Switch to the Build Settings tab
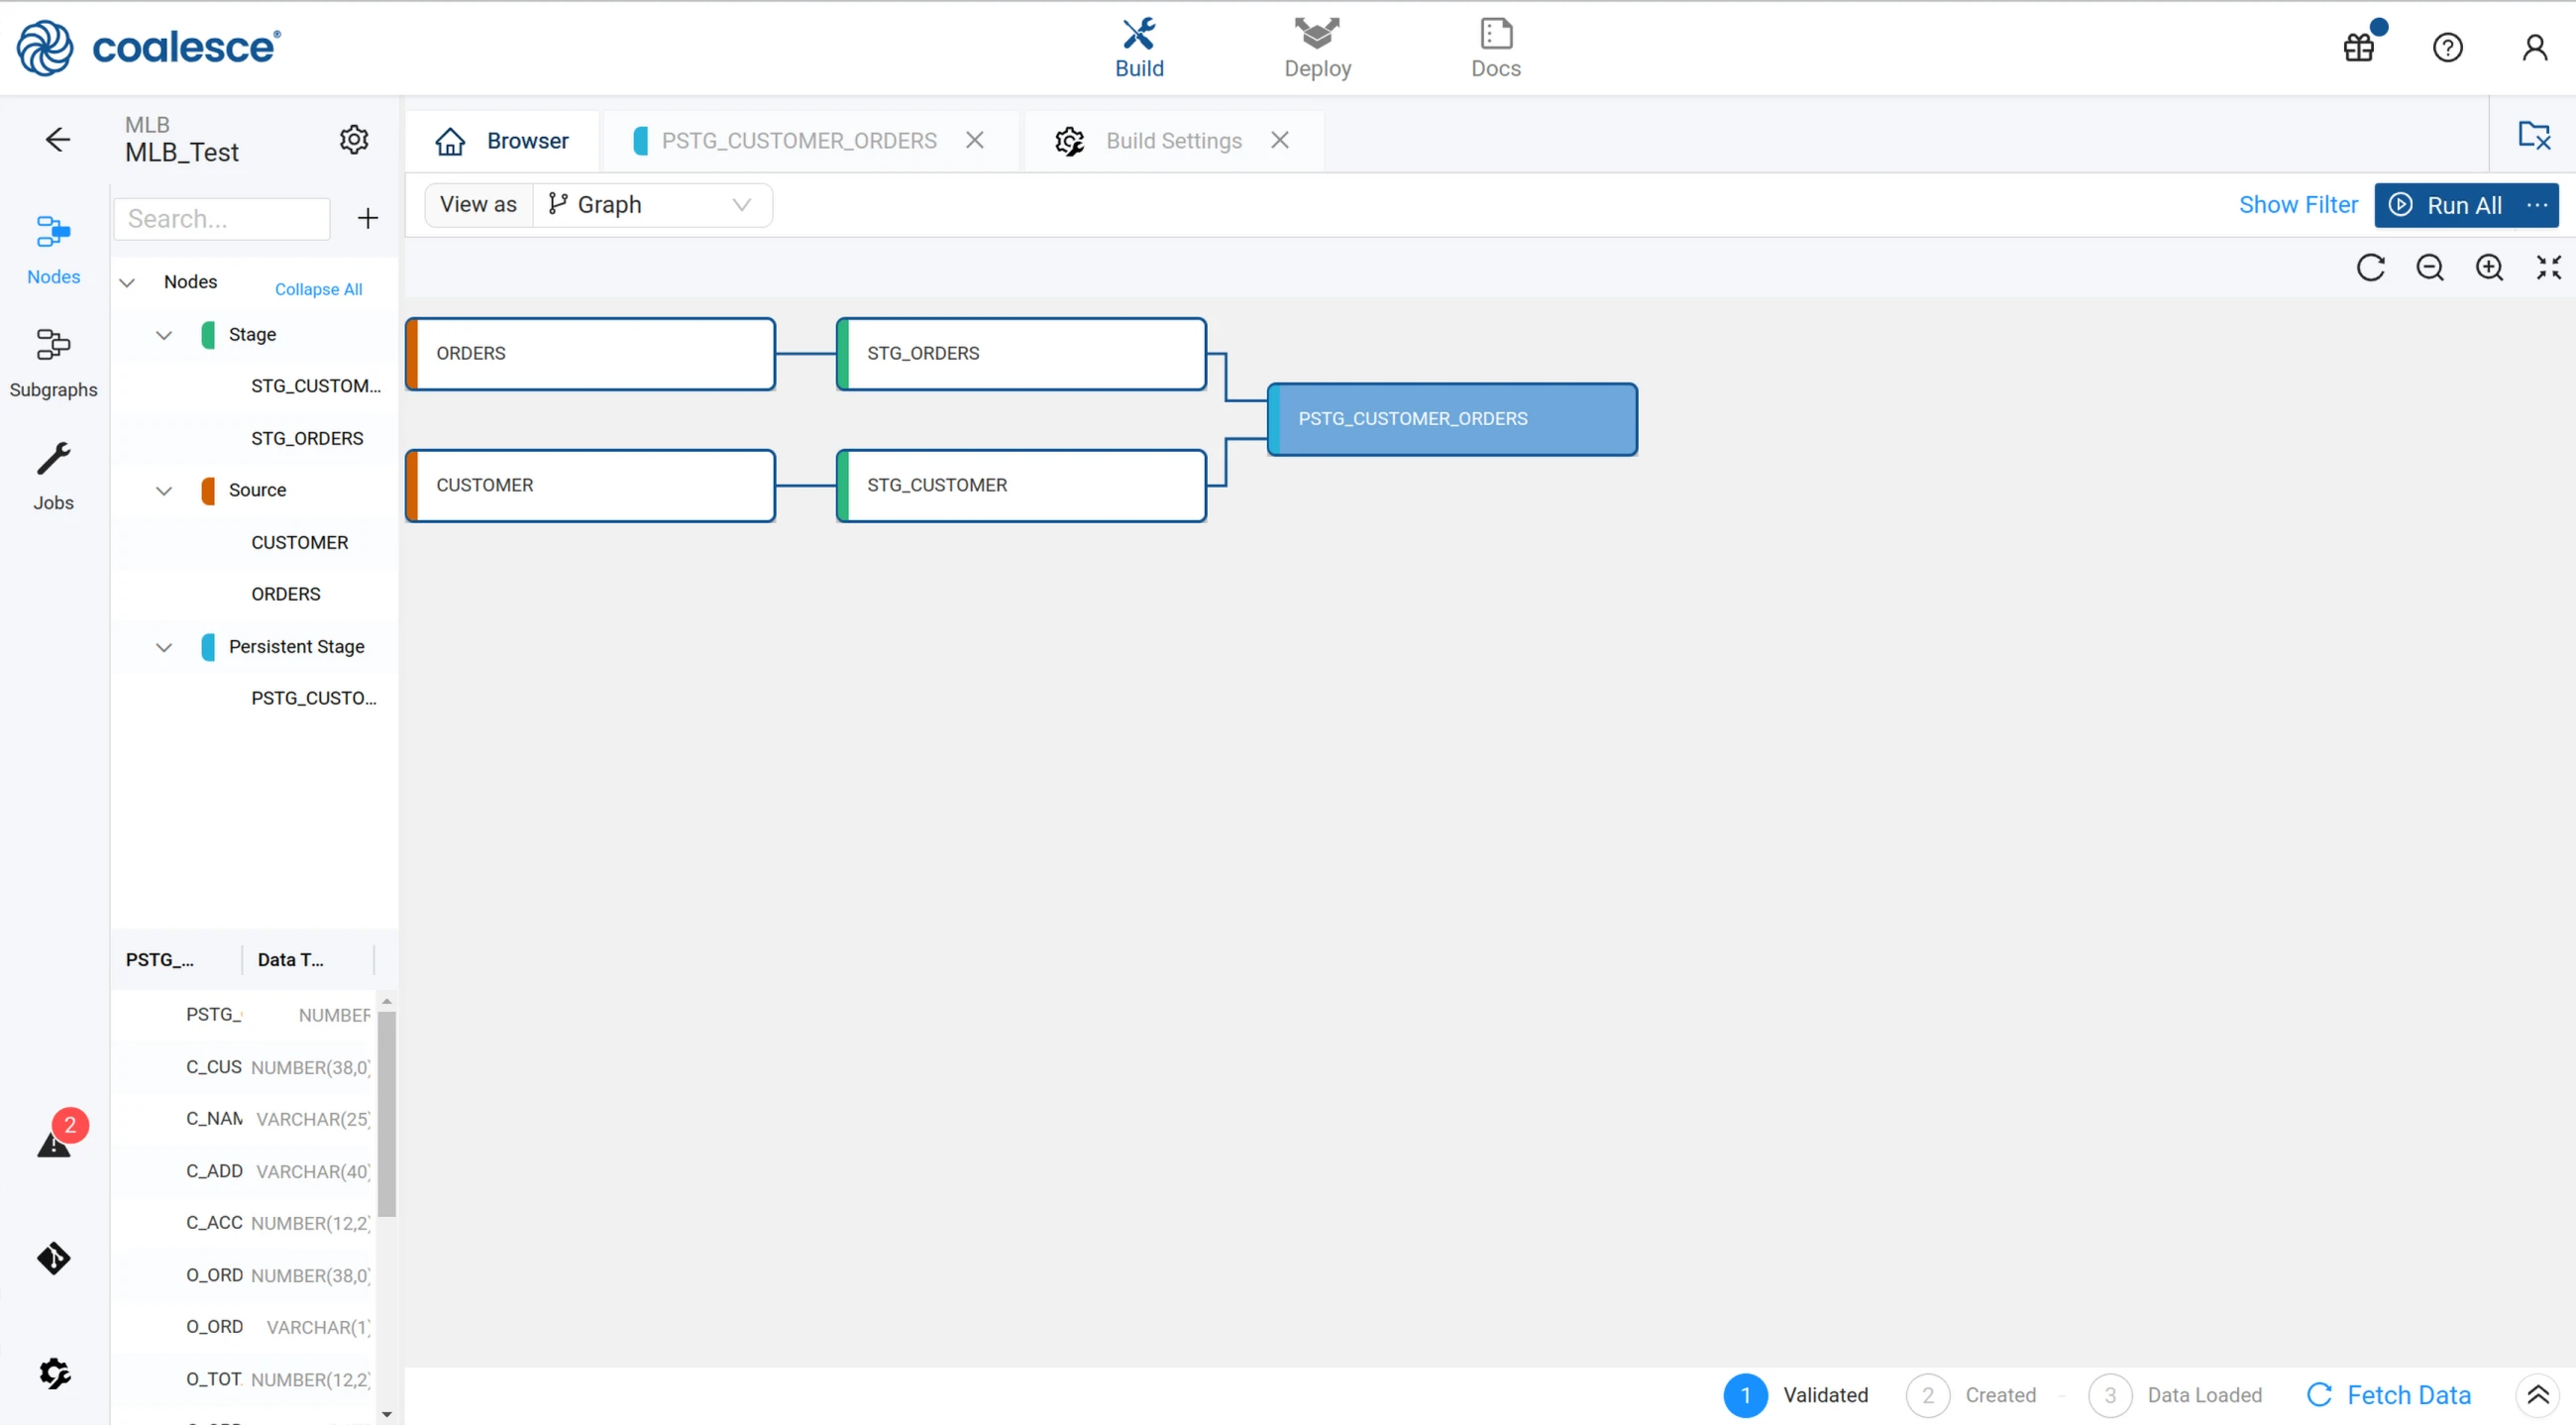 point(1173,141)
